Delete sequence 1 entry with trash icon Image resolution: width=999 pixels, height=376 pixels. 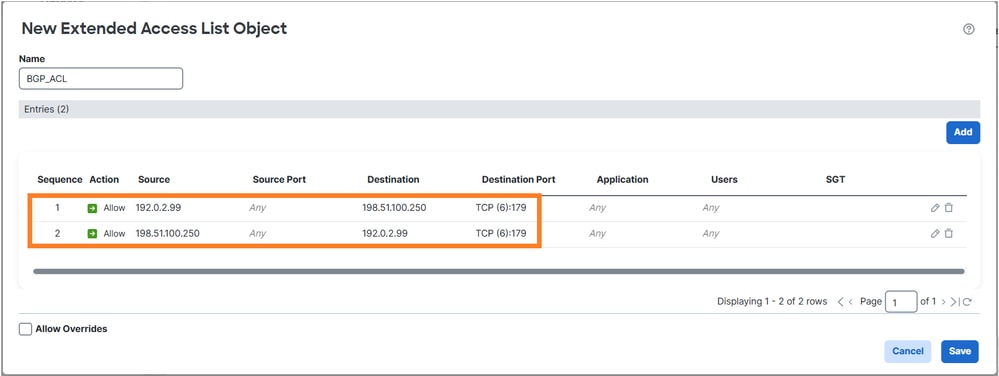[x=949, y=208]
